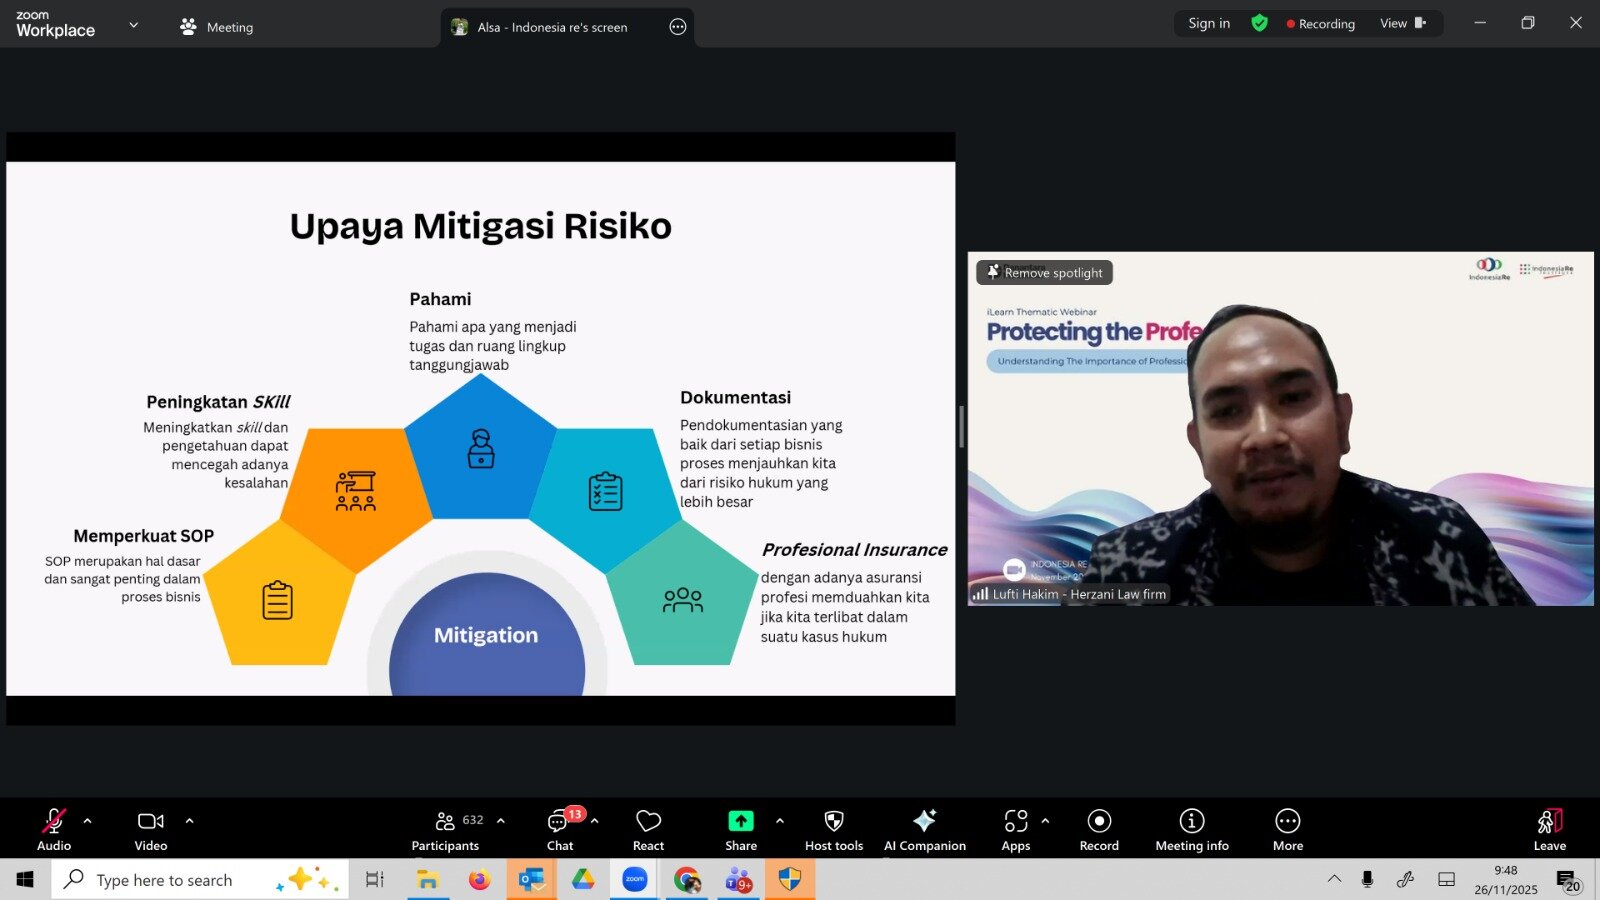Switch to the Meeting tab
Viewport: 1600px width, 900px height.
coord(217,28)
